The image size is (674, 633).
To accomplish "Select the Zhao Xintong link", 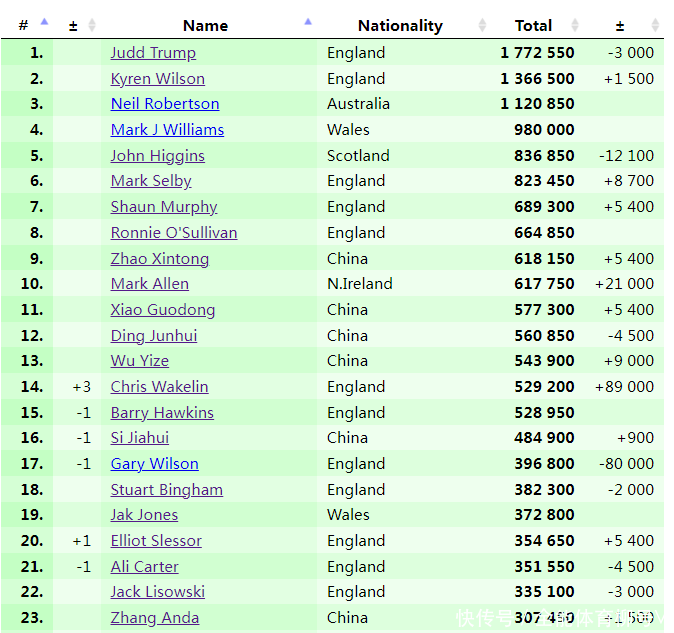I will 159,259.
